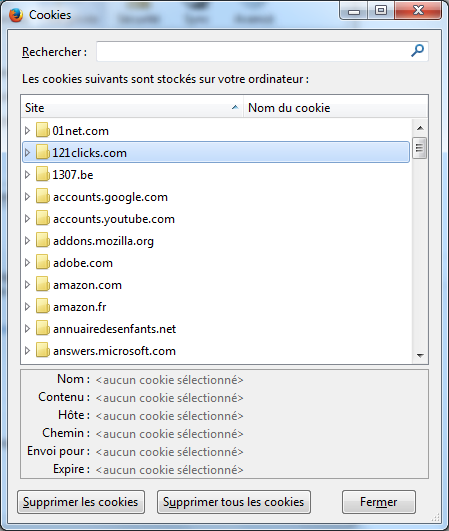
Task: Expand the 01net.com cookie tree
Action: pyautogui.click(x=27, y=130)
